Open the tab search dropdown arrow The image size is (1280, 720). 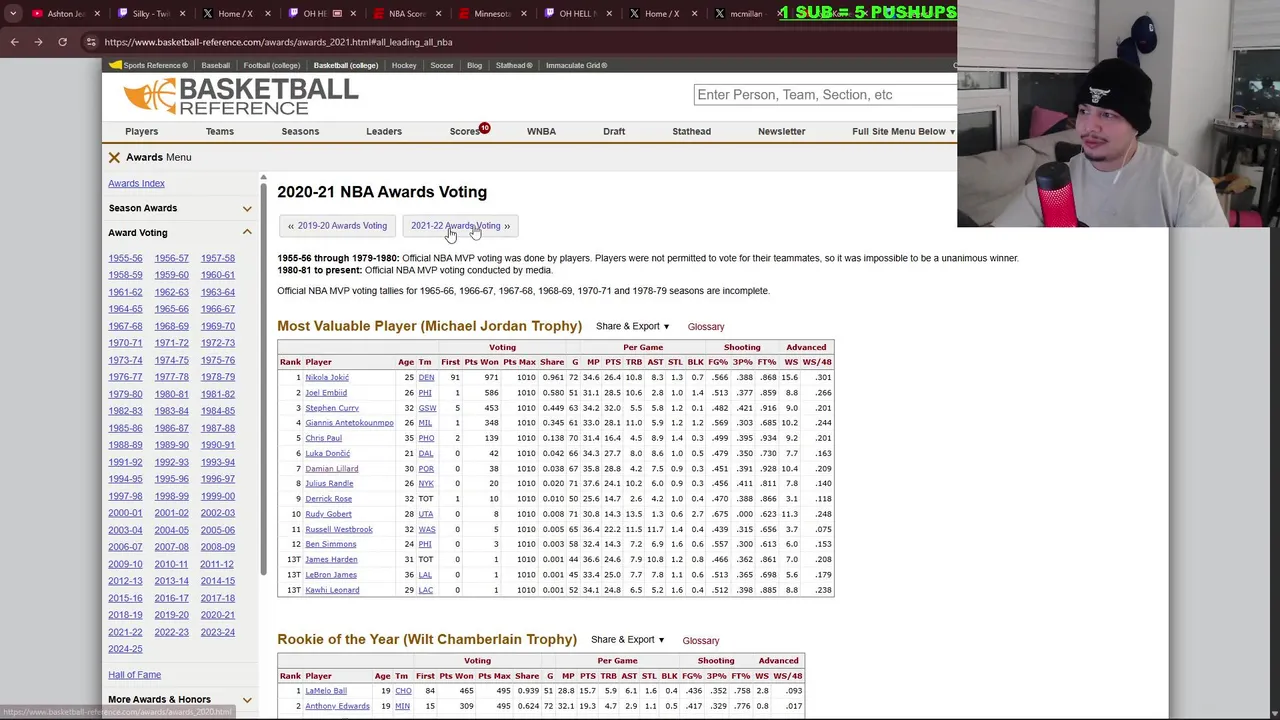pyautogui.click(x=13, y=14)
